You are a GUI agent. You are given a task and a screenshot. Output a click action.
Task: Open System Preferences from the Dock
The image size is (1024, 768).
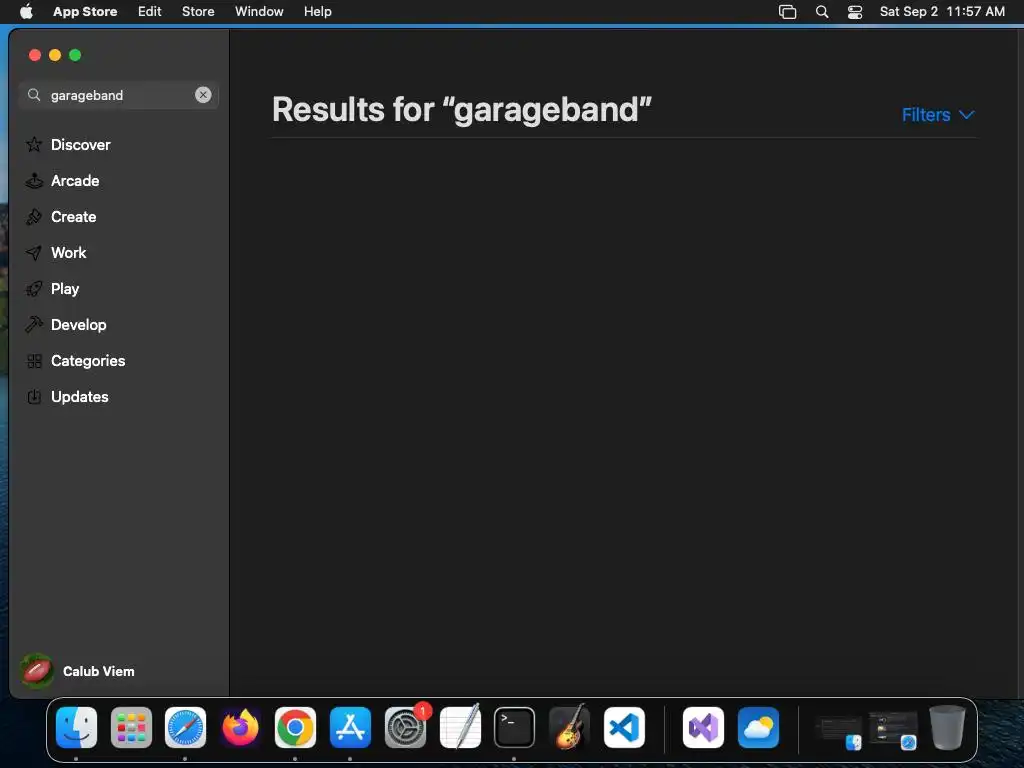click(x=406, y=727)
